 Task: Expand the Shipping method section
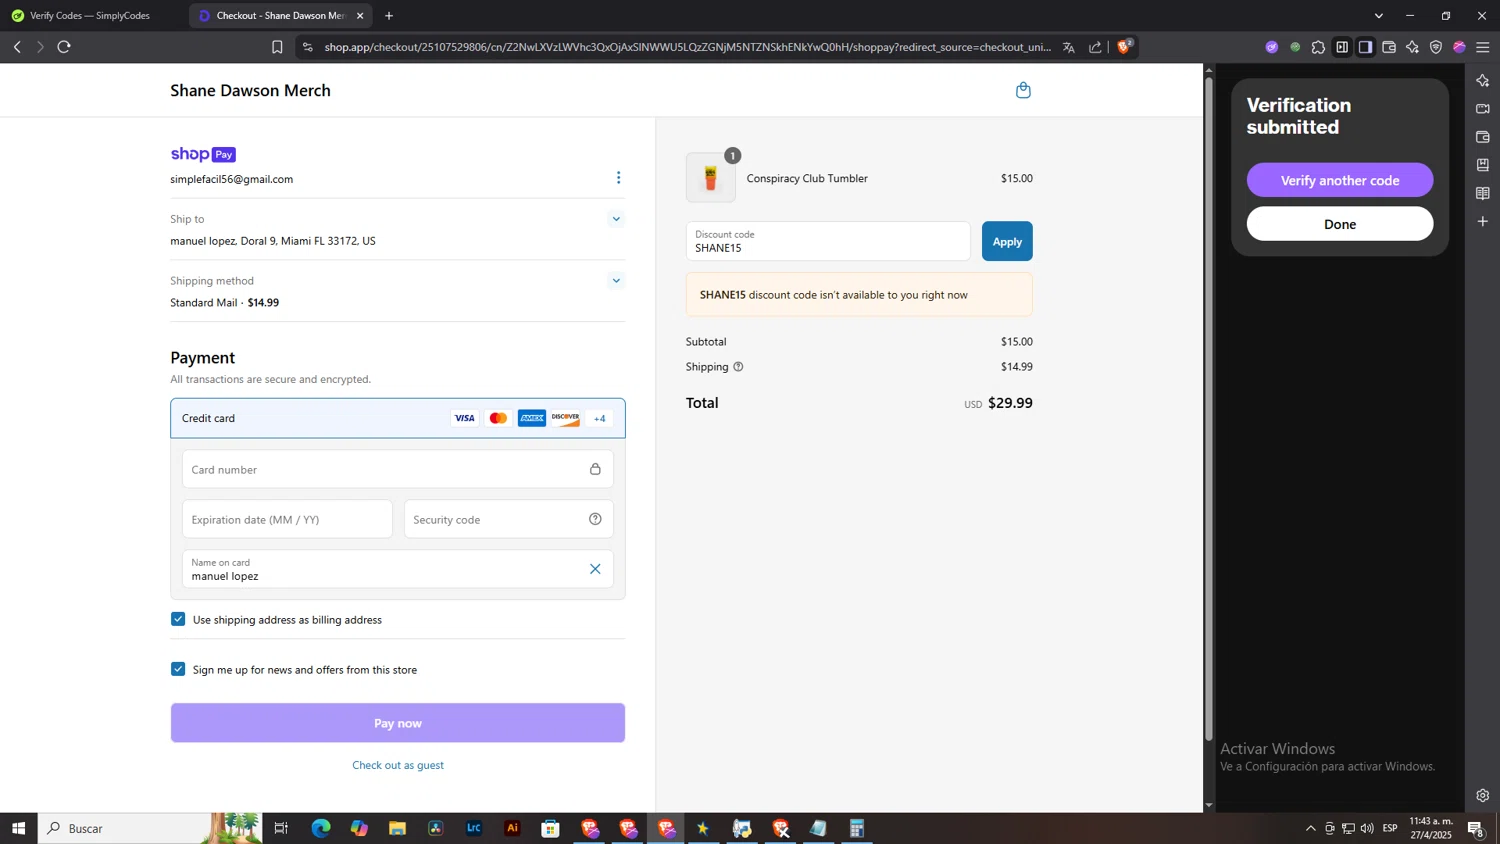(x=616, y=281)
